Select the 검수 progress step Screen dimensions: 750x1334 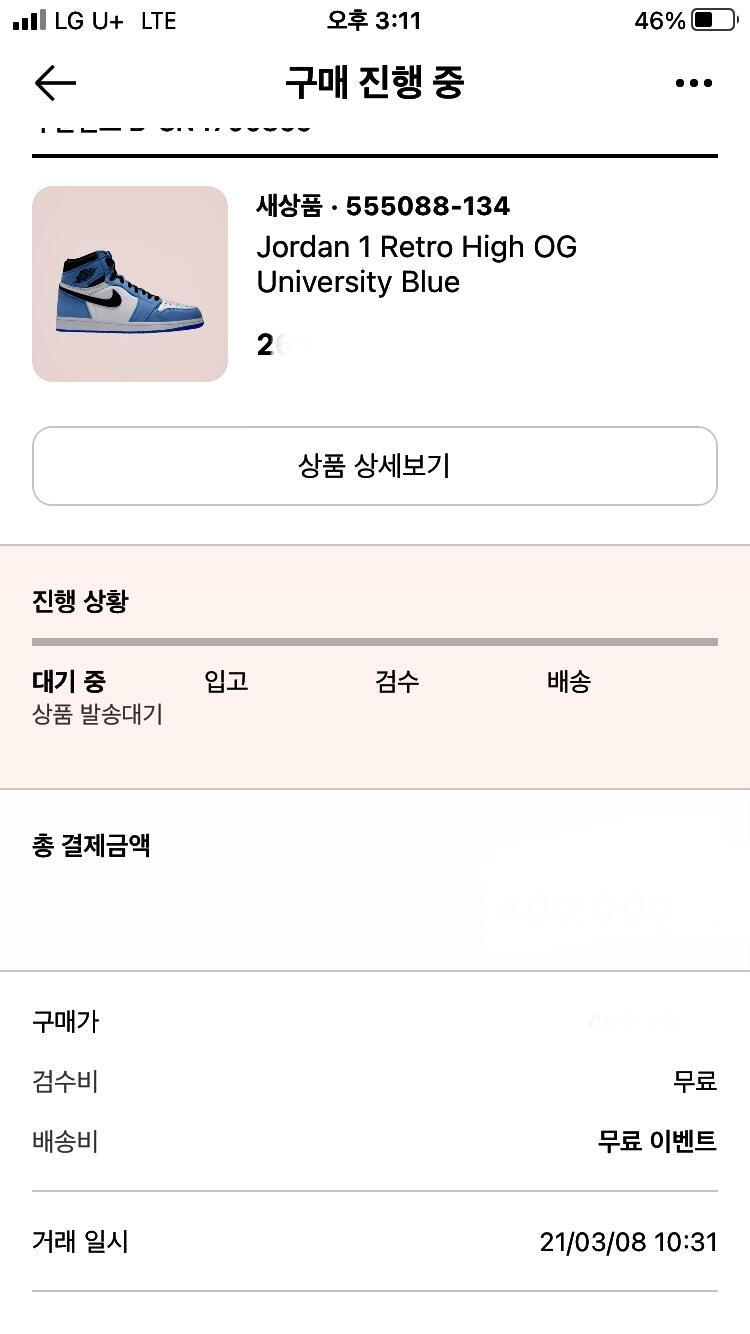click(x=397, y=682)
